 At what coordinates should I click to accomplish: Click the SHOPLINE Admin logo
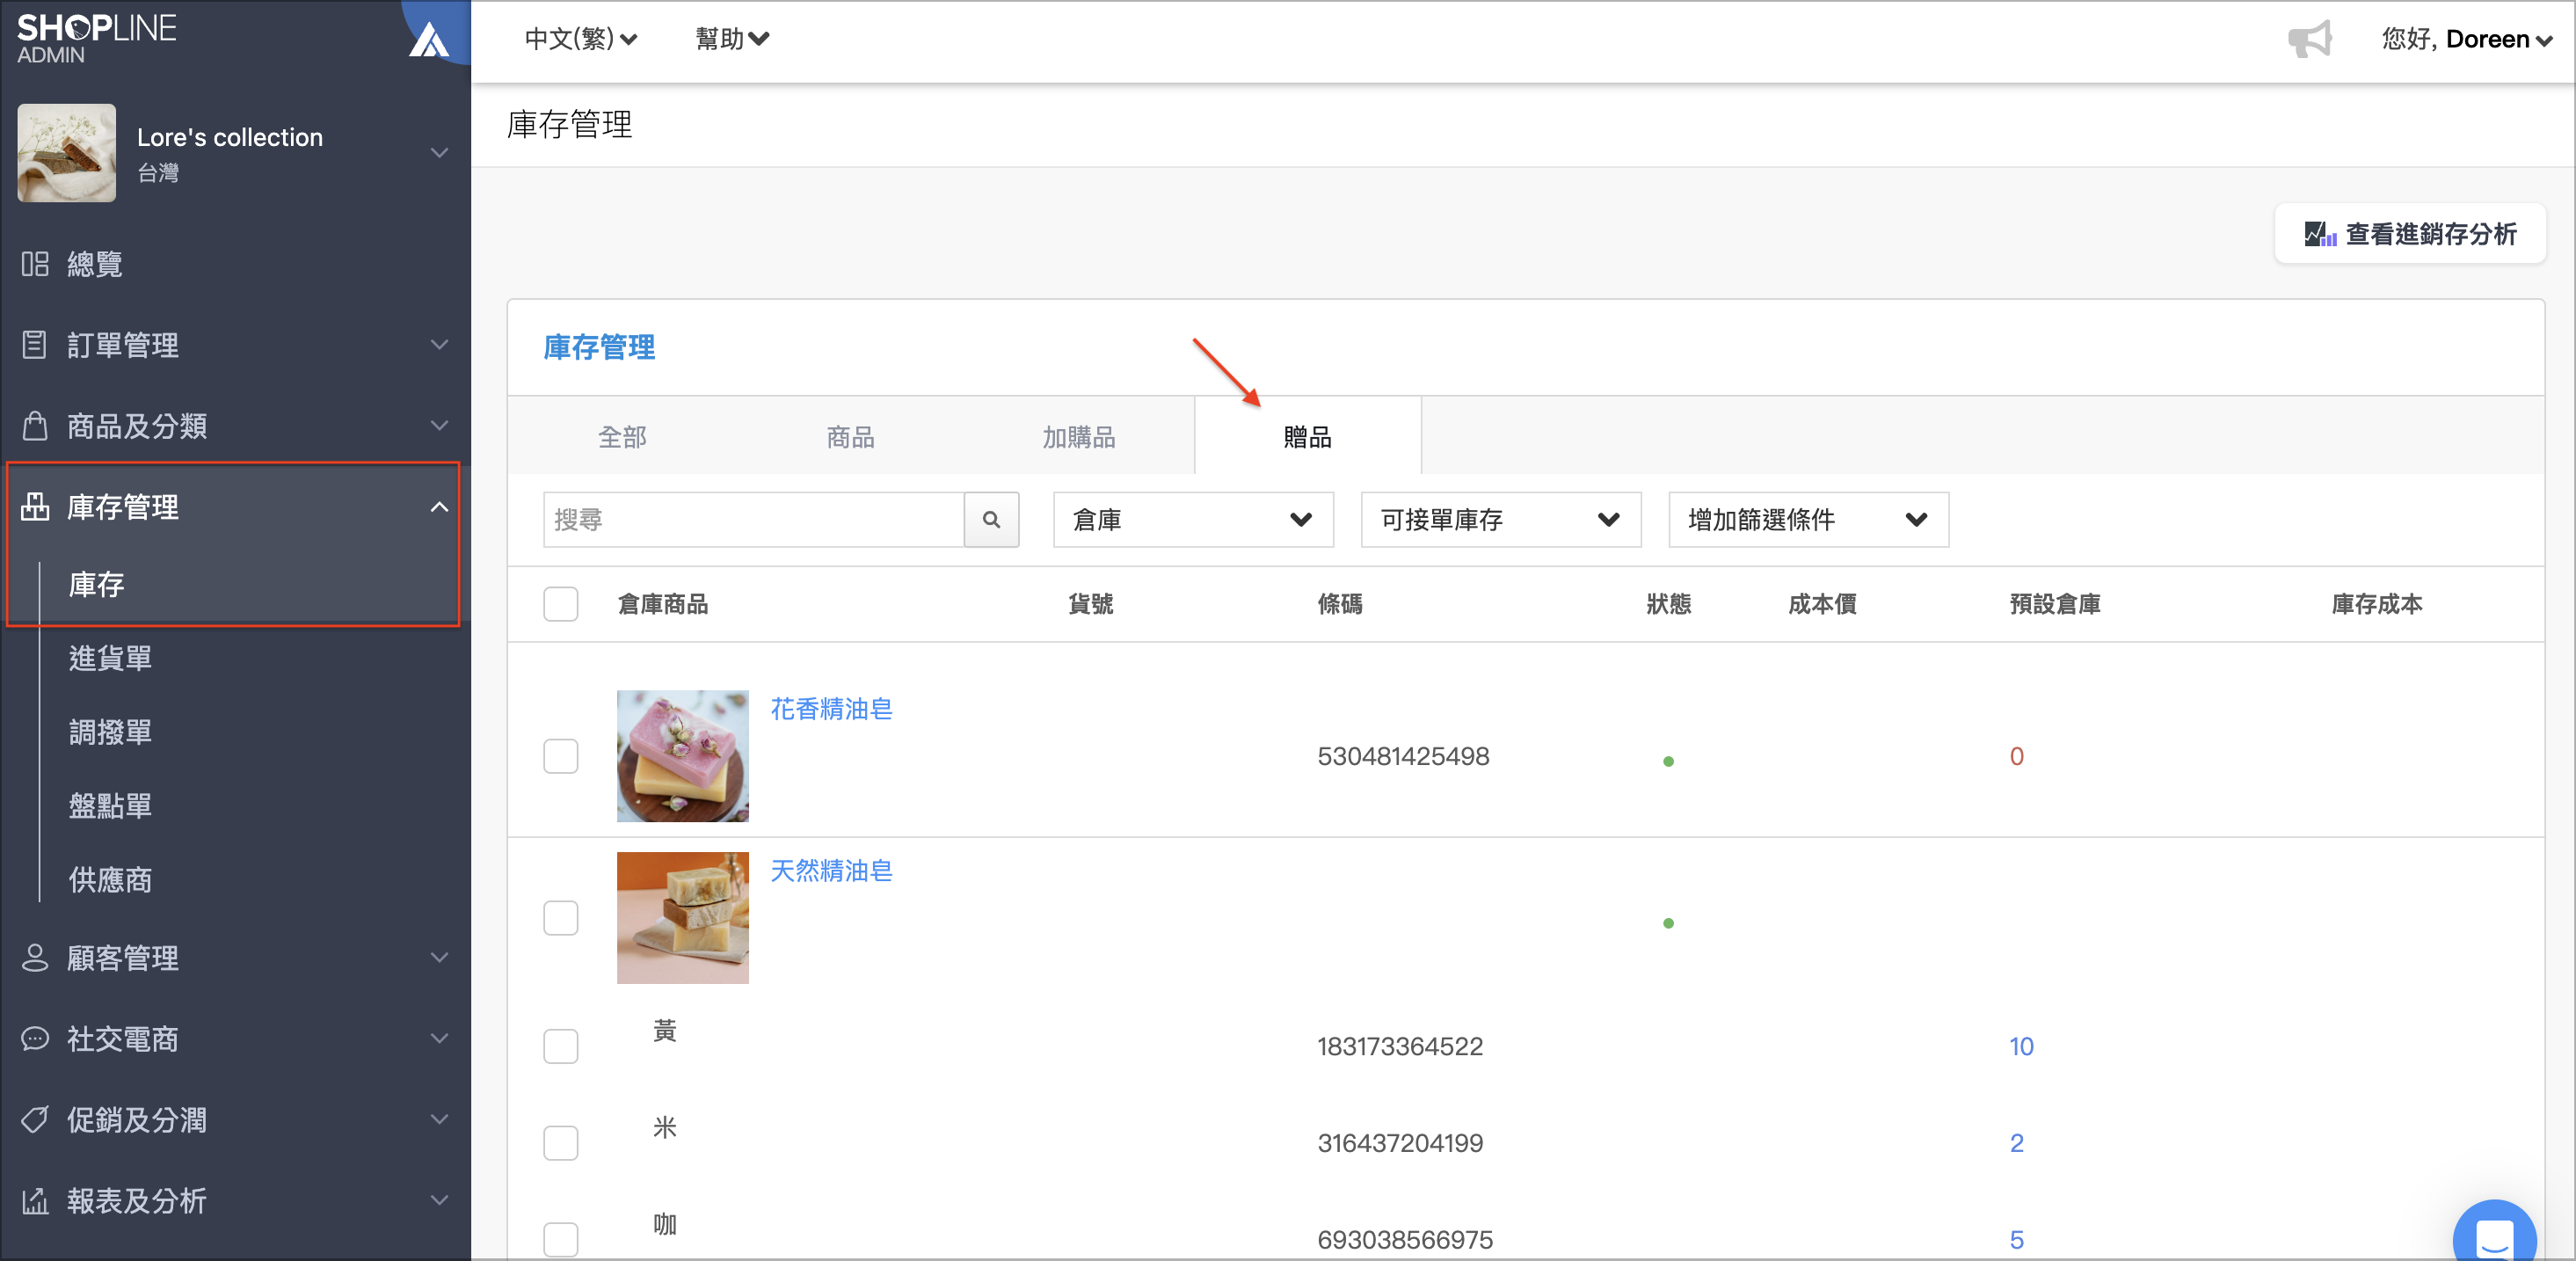[97, 38]
